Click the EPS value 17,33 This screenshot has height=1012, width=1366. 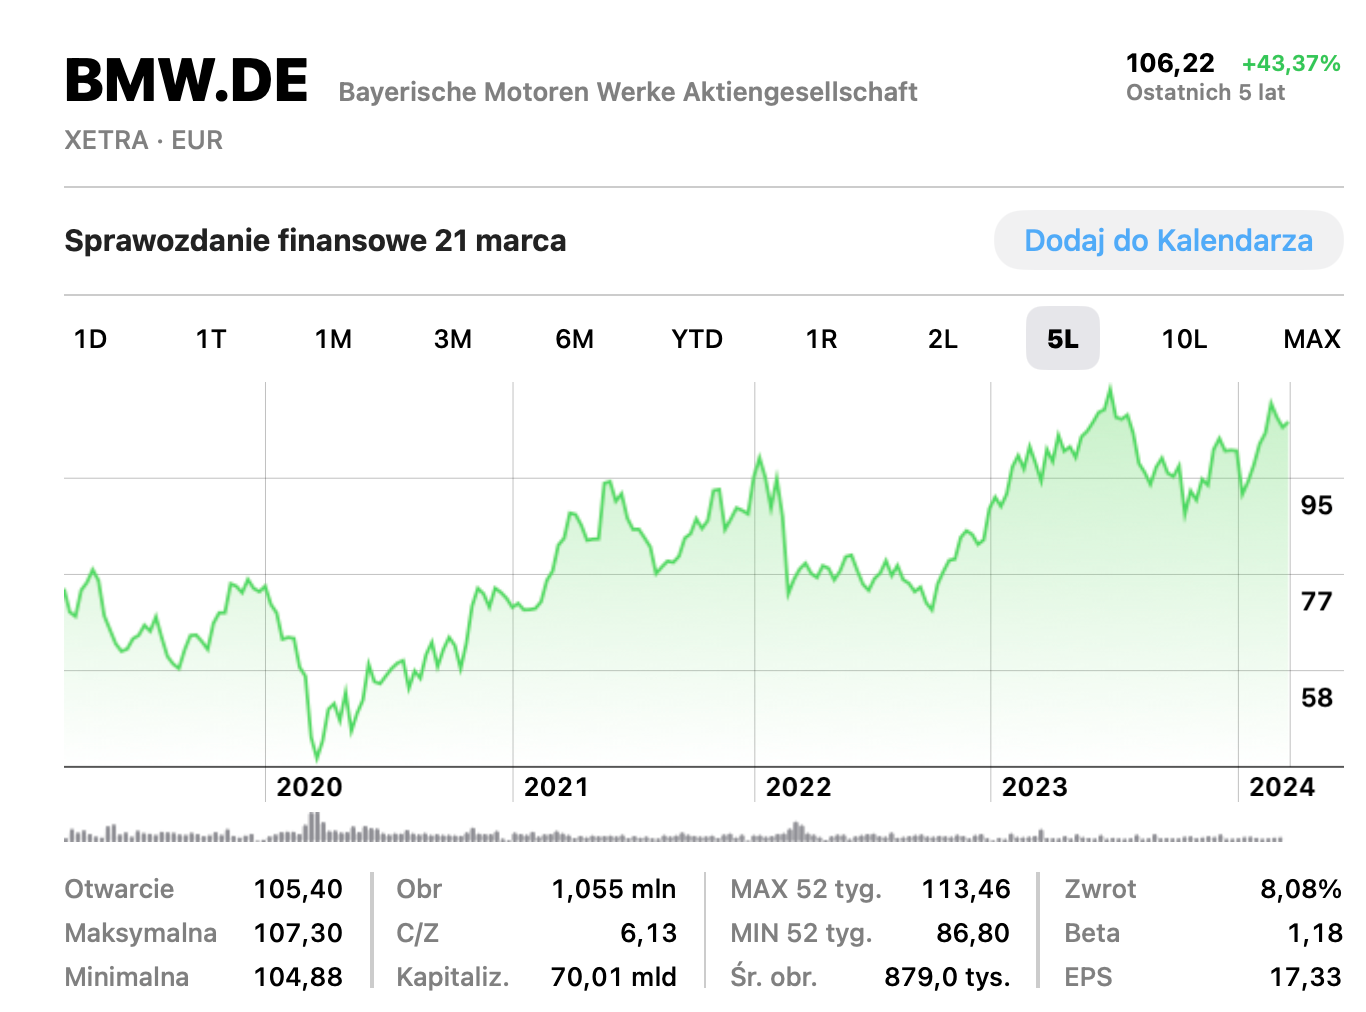1306,977
